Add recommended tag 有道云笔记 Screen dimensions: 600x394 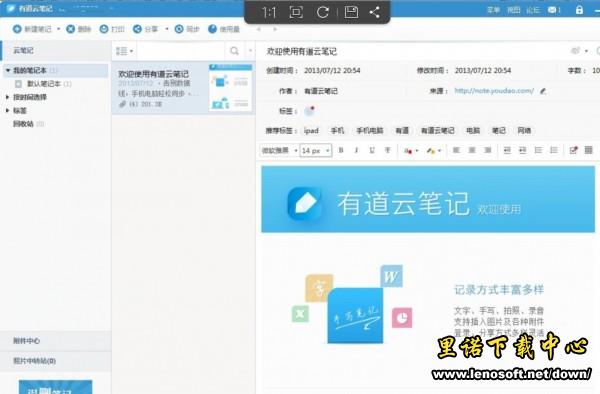pyautogui.click(x=437, y=130)
